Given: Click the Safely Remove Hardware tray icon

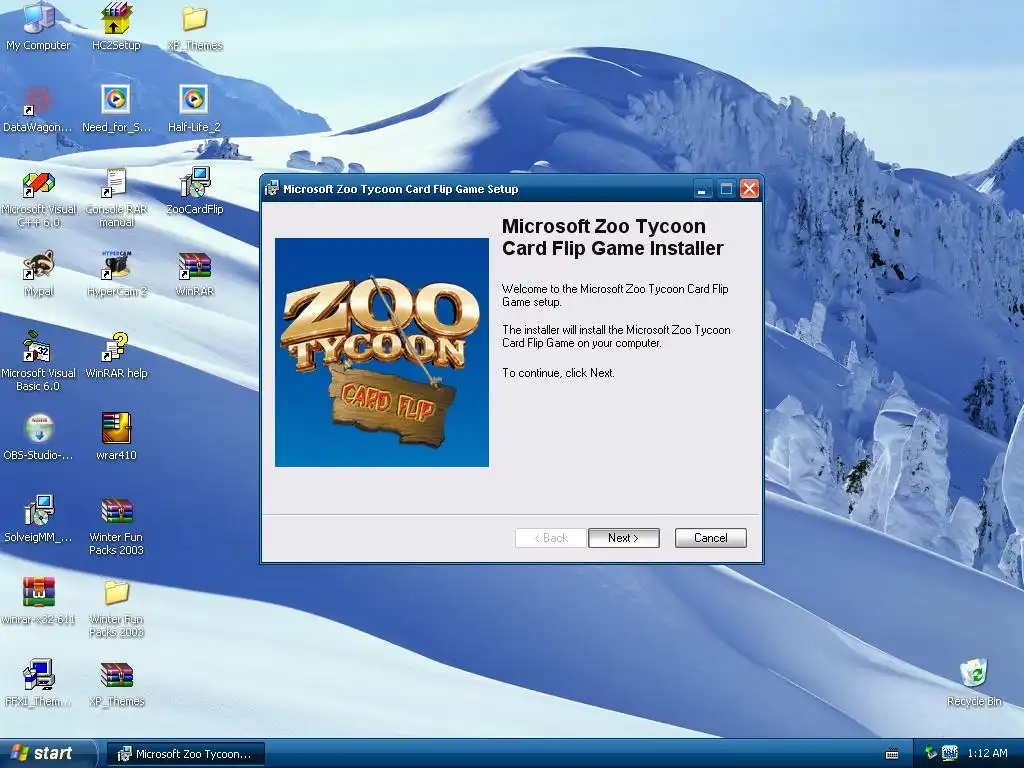Looking at the screenshot, I should coord(931,753).
